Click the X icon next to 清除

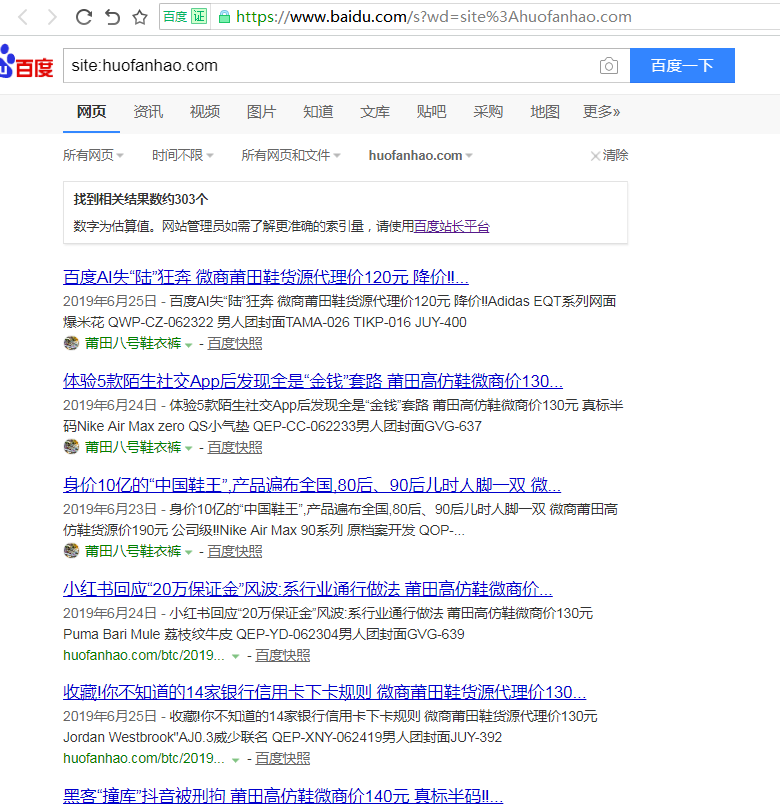coord(595,156)
